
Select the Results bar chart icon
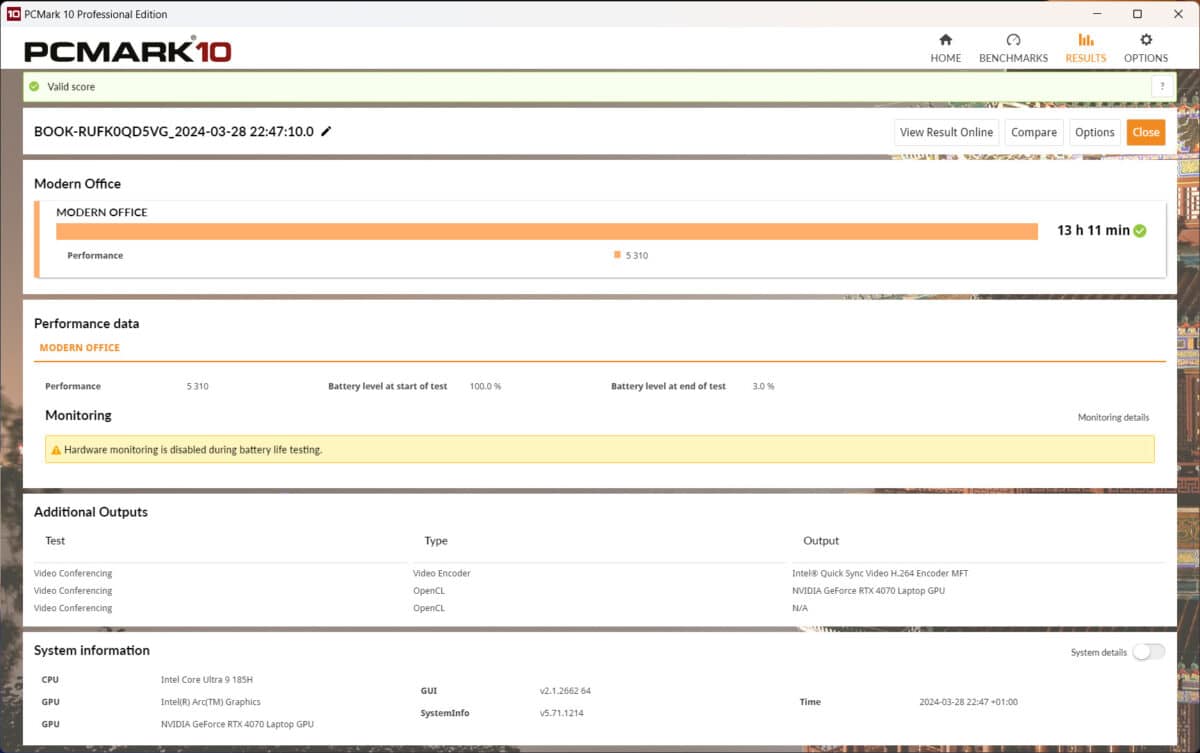pyautogui.click(x=1085, y=40)
